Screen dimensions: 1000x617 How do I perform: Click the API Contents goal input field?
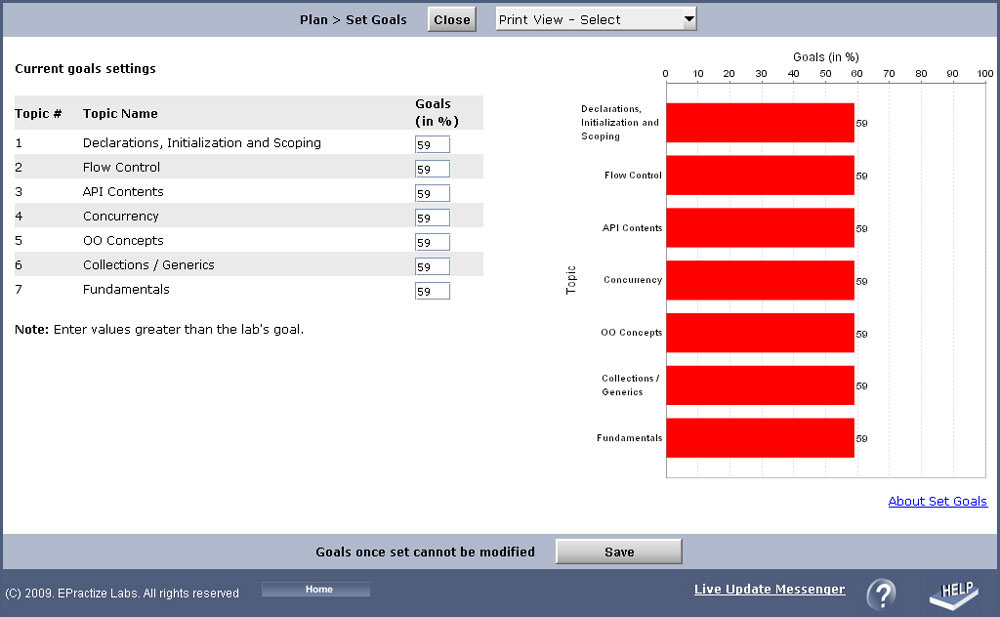tap(432, 193)
